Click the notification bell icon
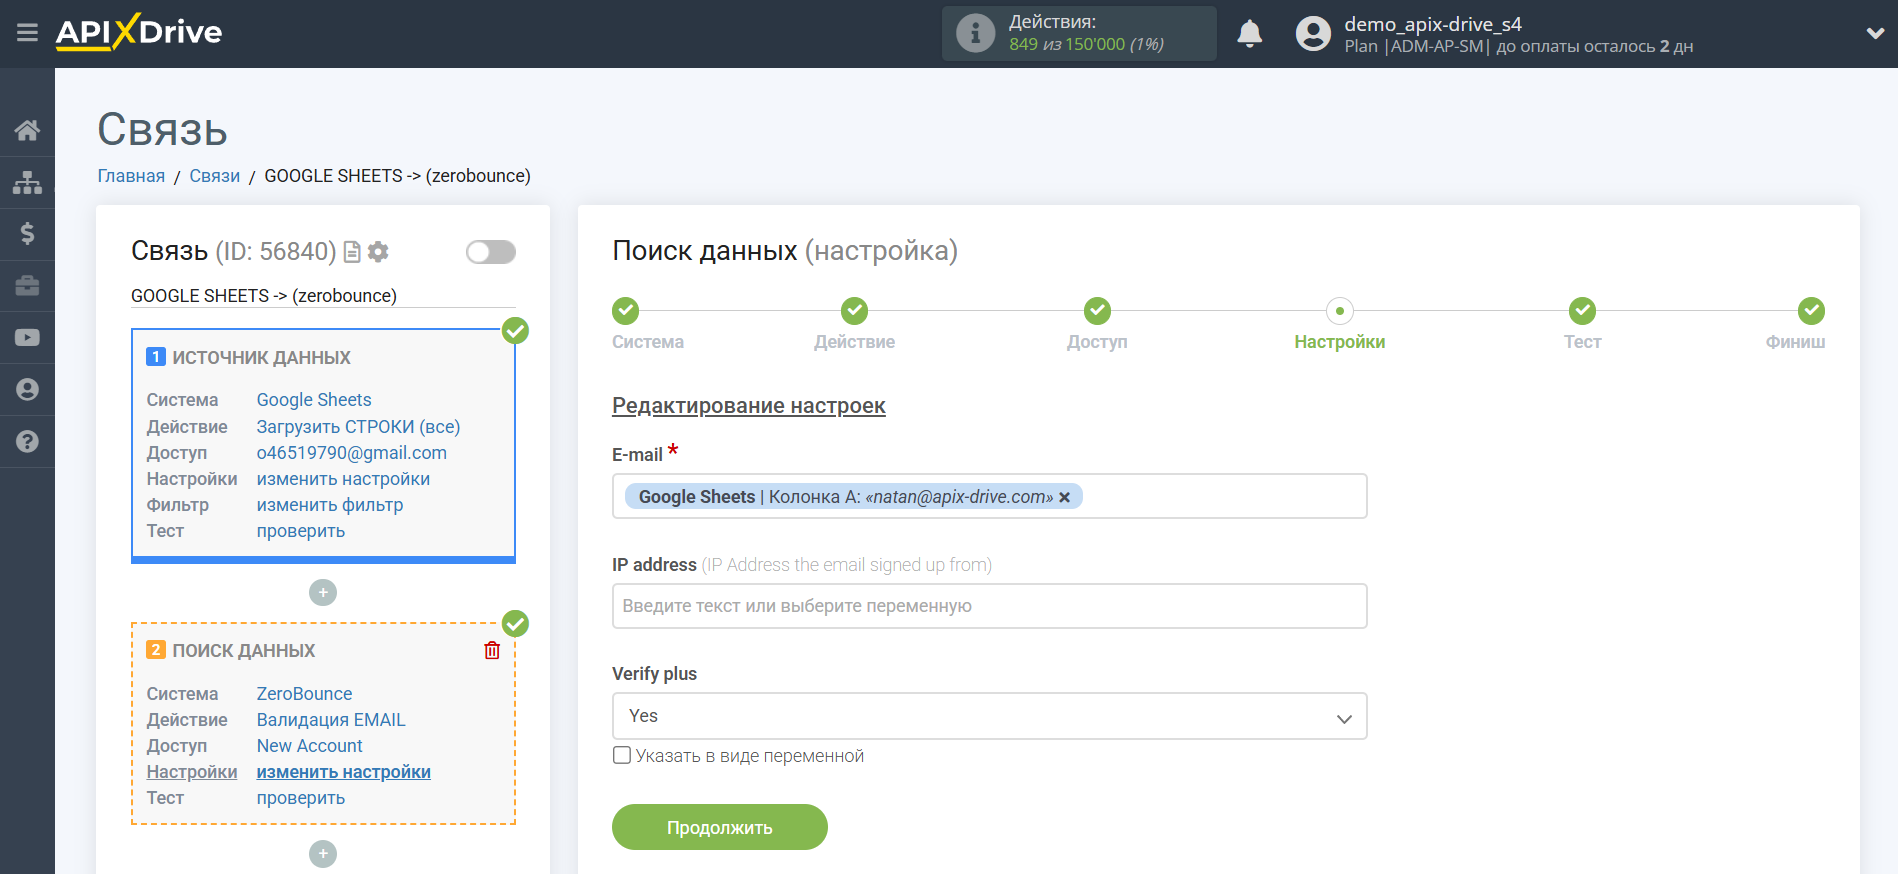 point(1249,34)
